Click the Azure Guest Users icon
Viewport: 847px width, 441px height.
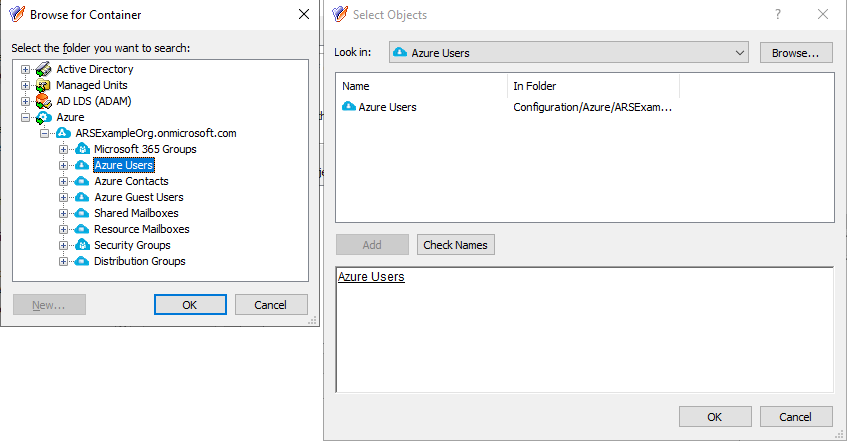click(82, 197)
